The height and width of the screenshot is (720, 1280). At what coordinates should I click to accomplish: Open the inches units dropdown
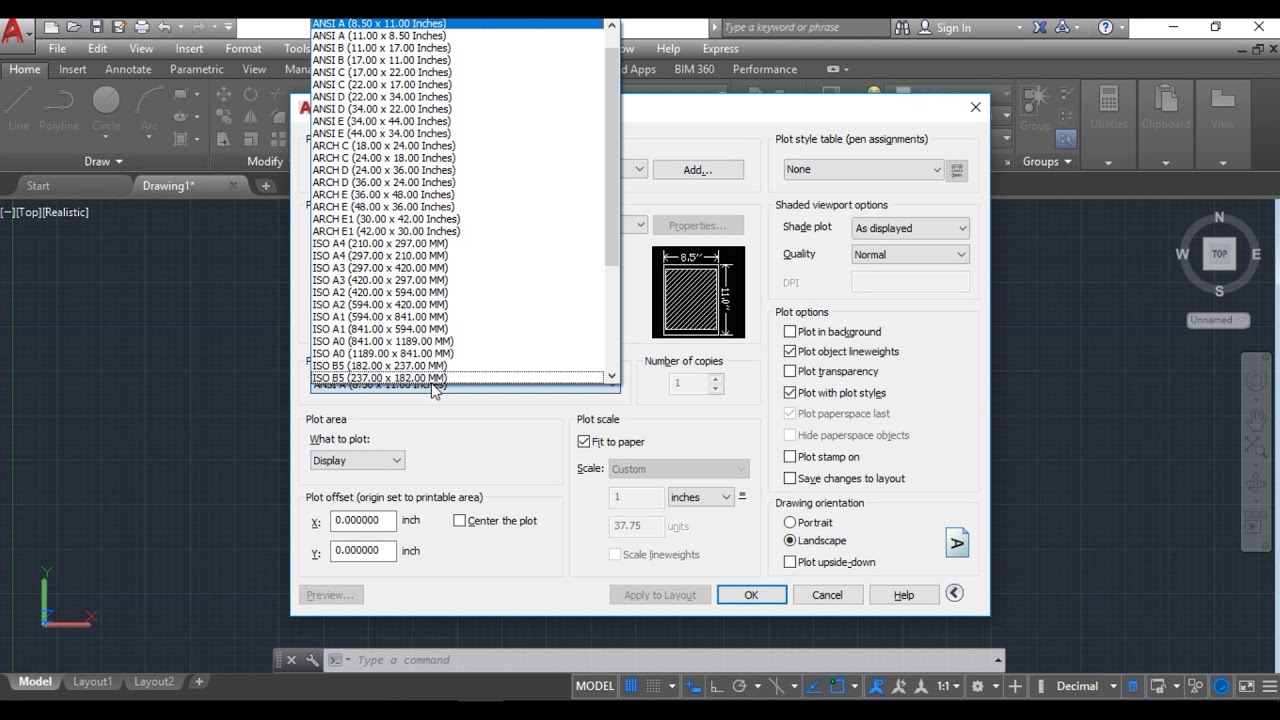[701, 497]
